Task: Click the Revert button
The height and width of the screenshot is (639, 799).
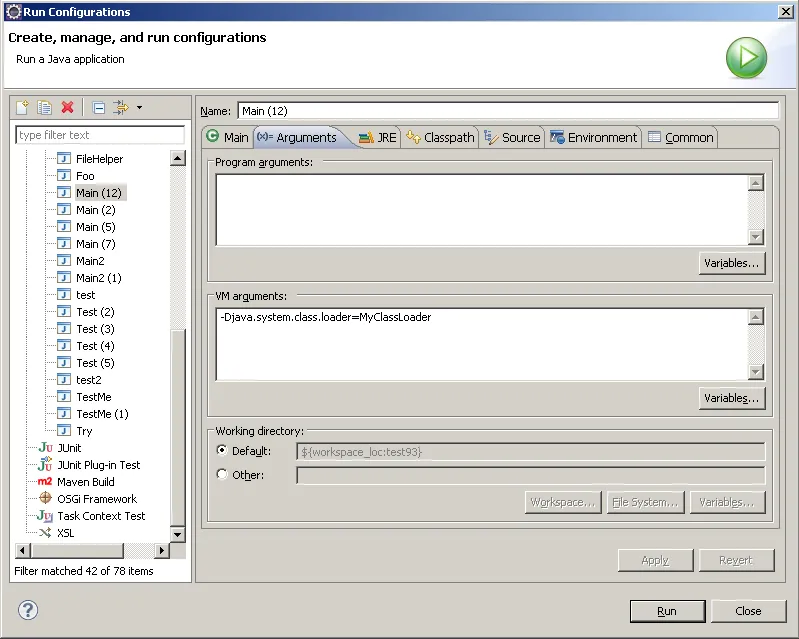Action: (736, 560)
